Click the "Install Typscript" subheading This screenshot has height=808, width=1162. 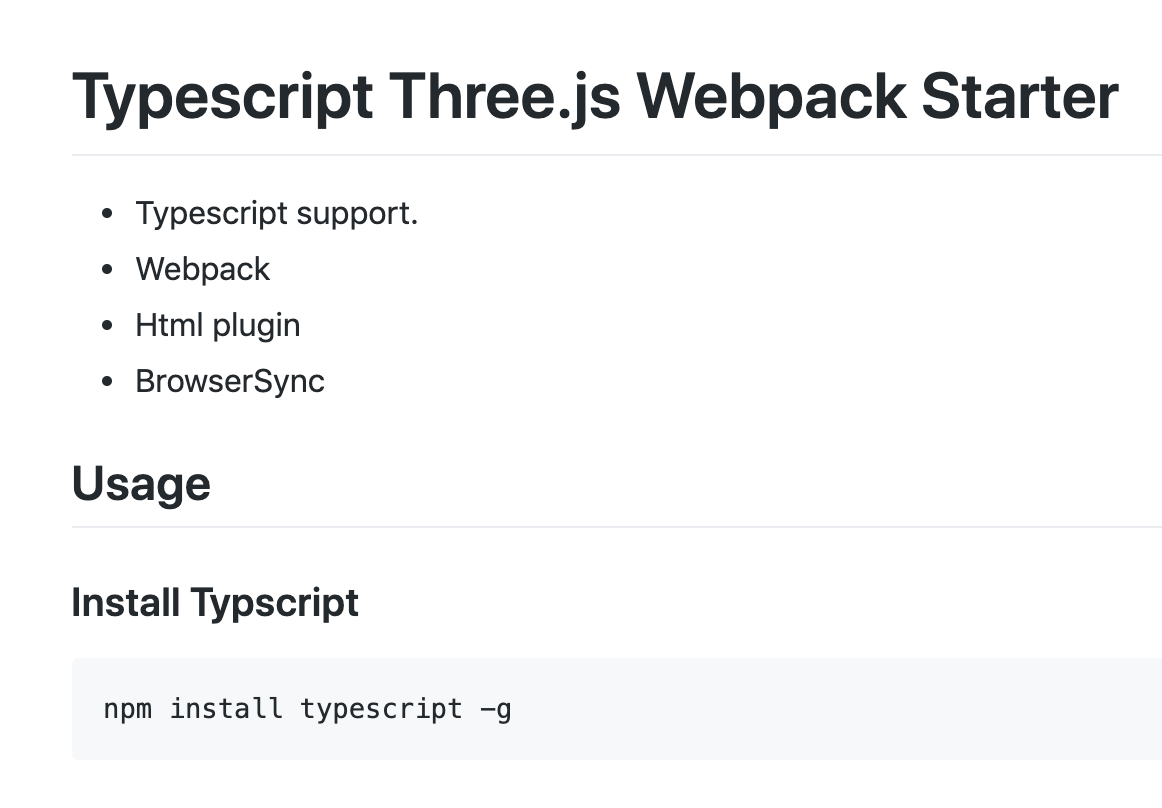[215, 603]
